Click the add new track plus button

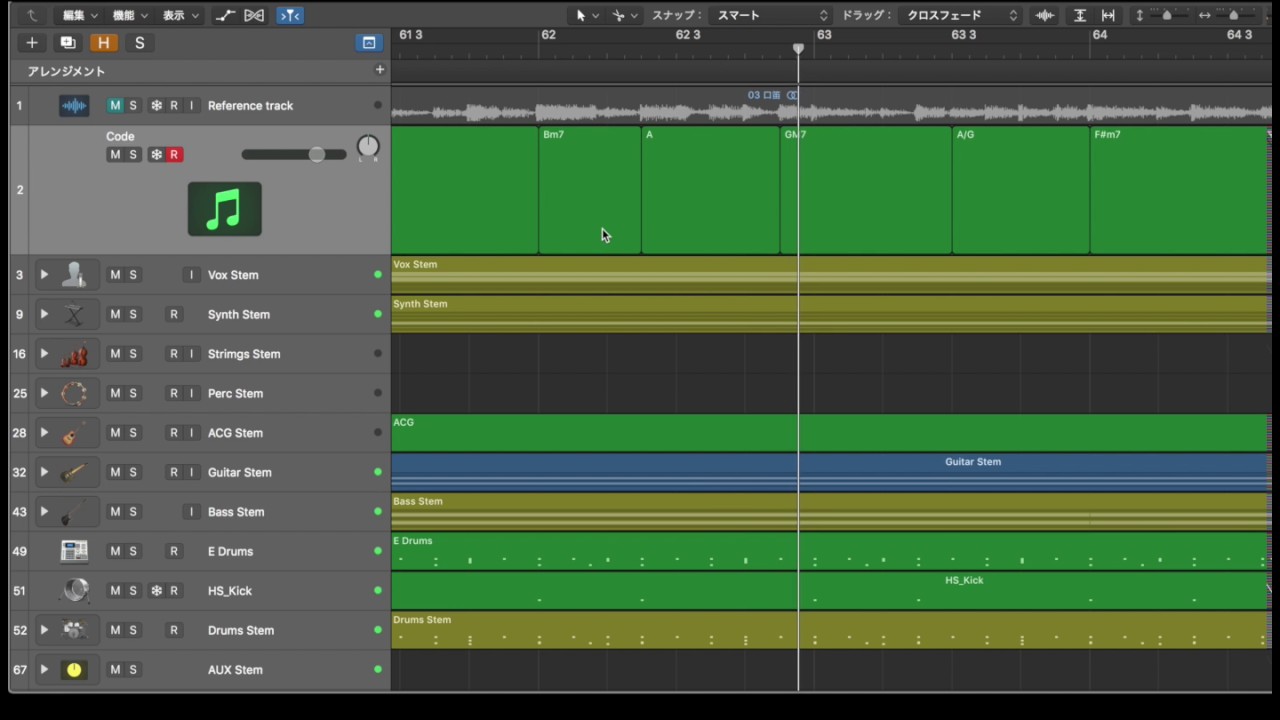pos(32,43)
